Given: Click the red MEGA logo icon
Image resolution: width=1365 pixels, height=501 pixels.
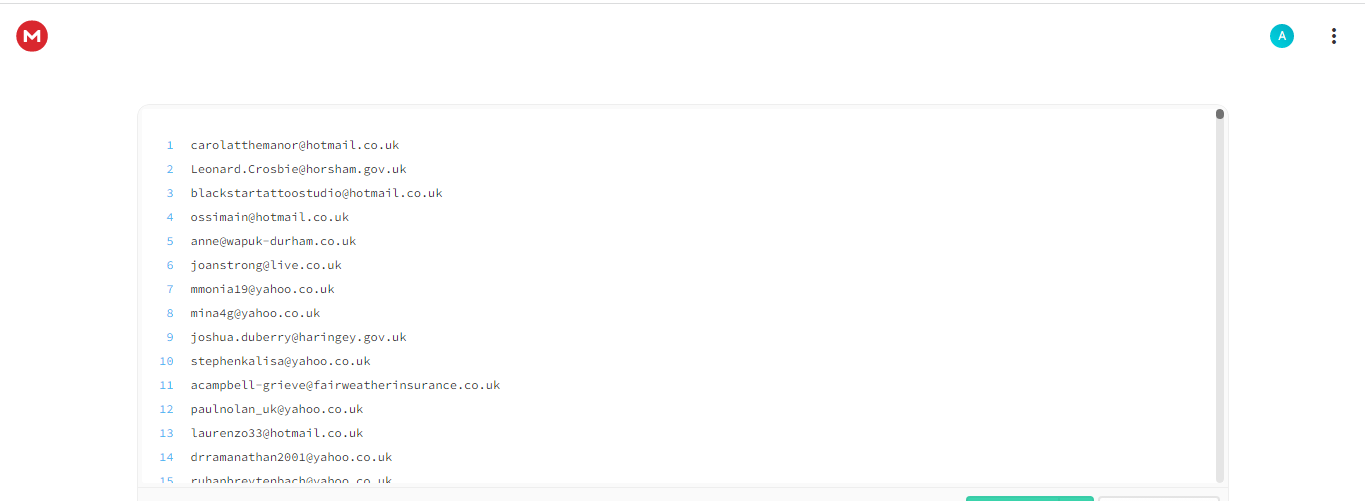Looking at the screenshot, I should pyautogui.click(x=32, y=36).
